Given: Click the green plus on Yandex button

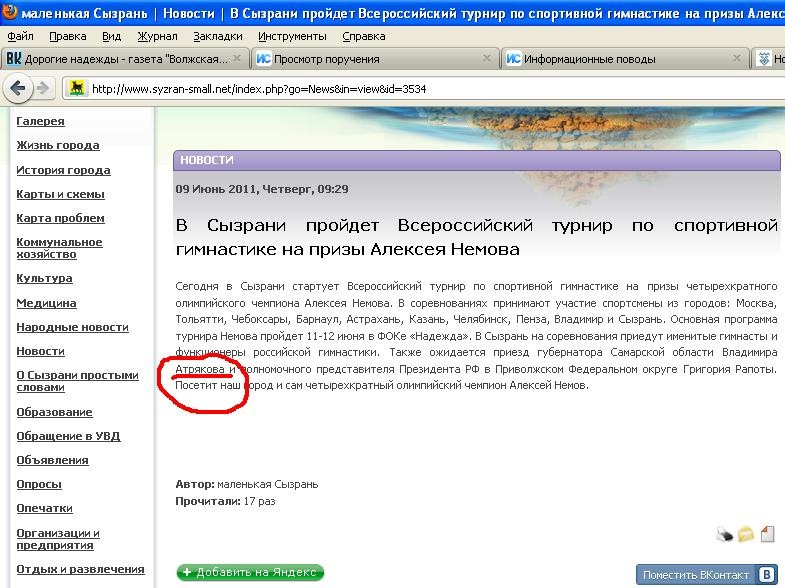Looking at the screenshot, I should [x=187, y=573].
